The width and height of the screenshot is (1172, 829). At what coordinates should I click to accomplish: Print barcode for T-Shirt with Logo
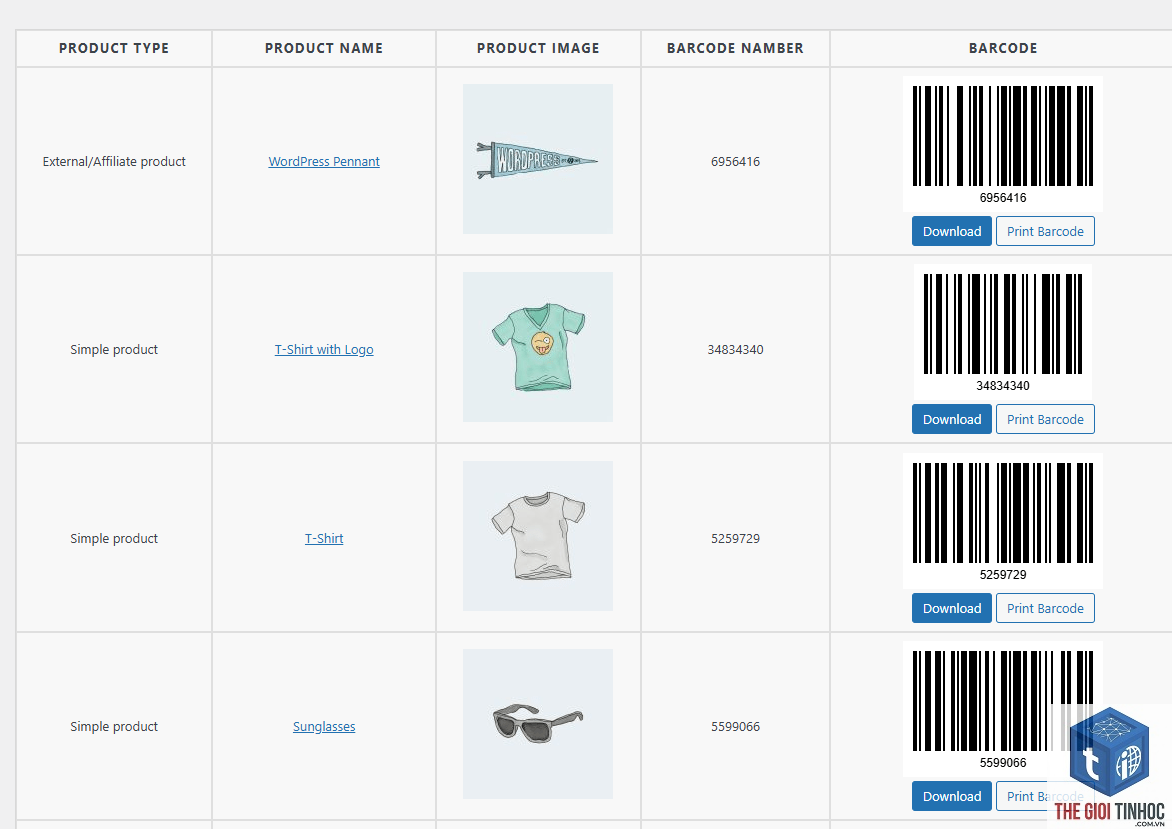1045,419
